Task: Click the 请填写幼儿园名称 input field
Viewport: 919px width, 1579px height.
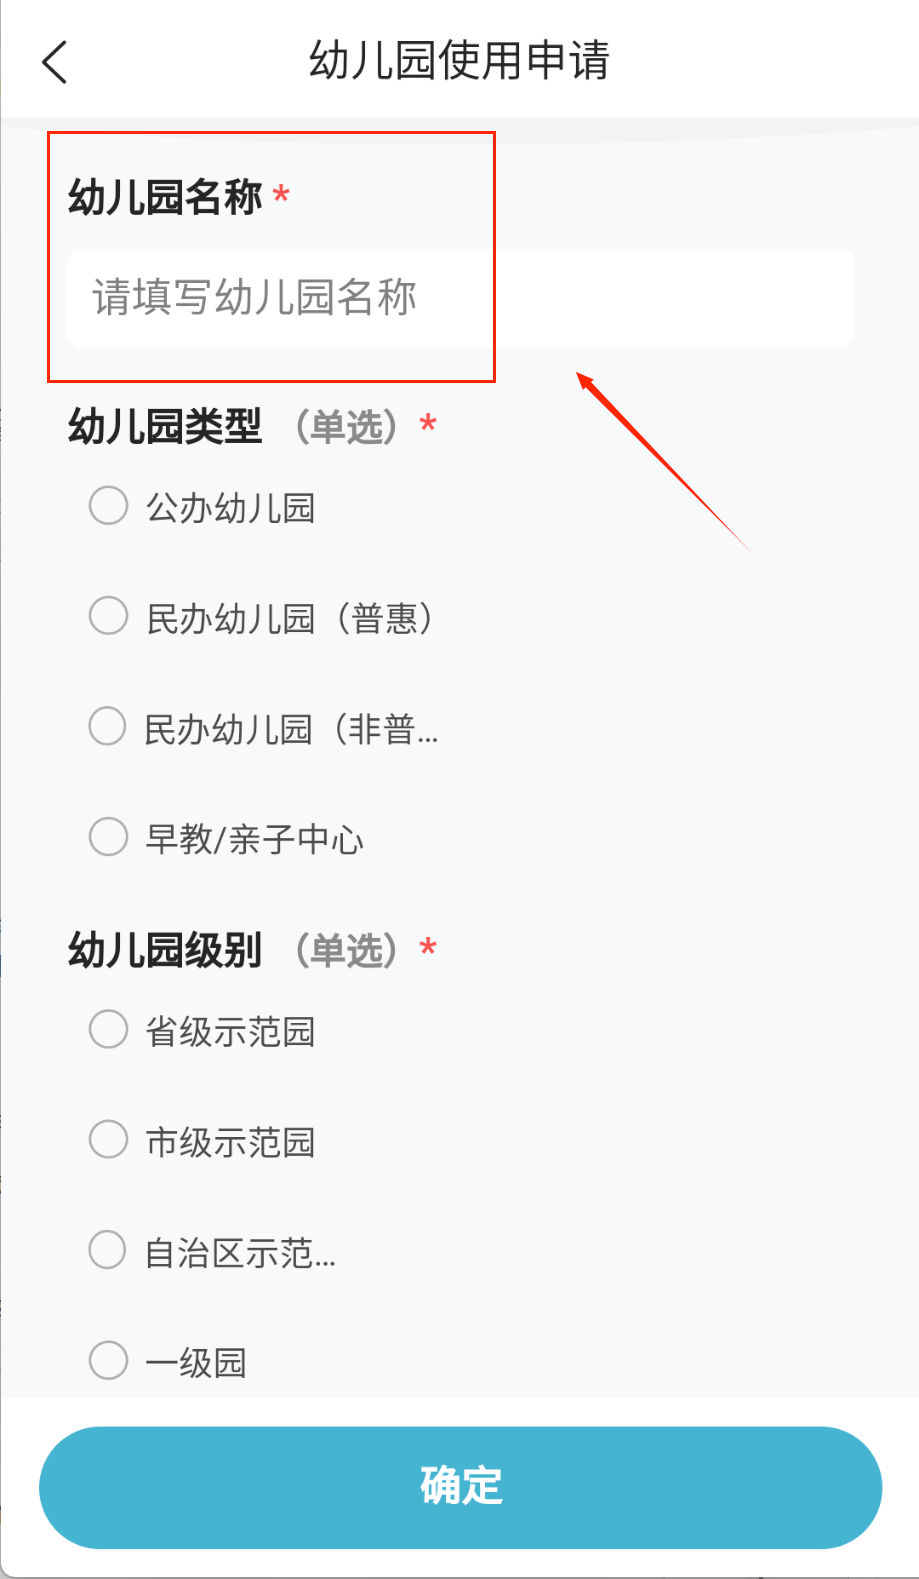Action: [460, 298]
